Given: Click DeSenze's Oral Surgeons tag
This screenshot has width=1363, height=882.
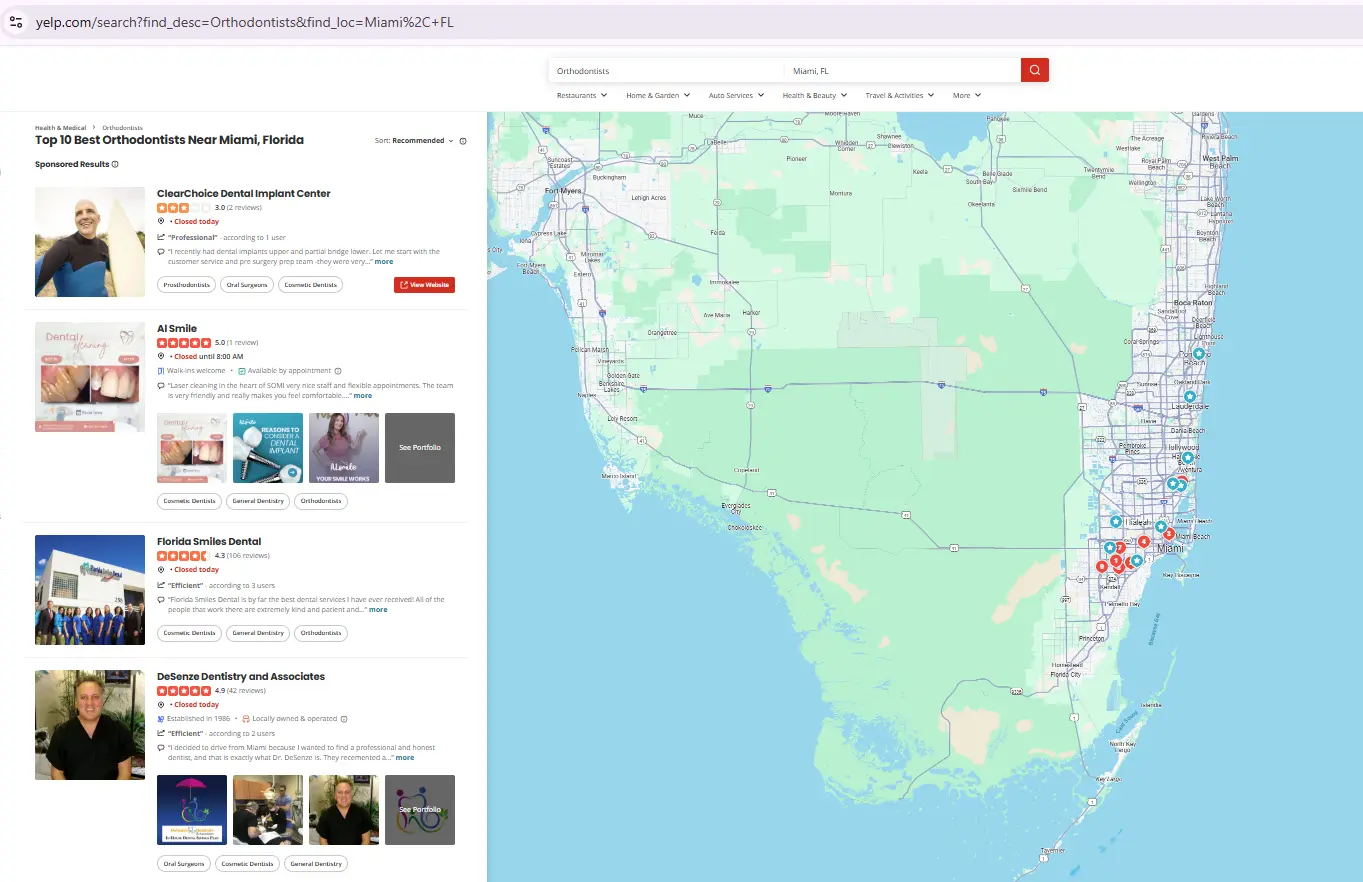Looking at the screenshot, I should click(183, 863).
